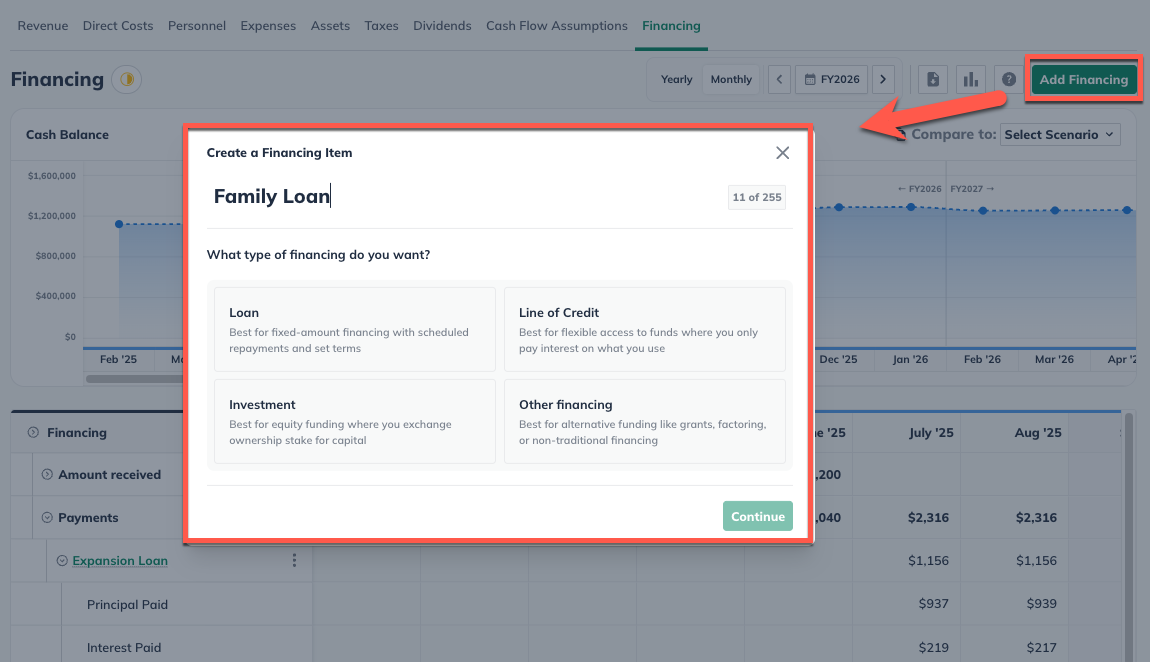Viewport: 1150px width, 662px height.
Task: Expand the Amount received row
Action: click(x=47, y=474)
